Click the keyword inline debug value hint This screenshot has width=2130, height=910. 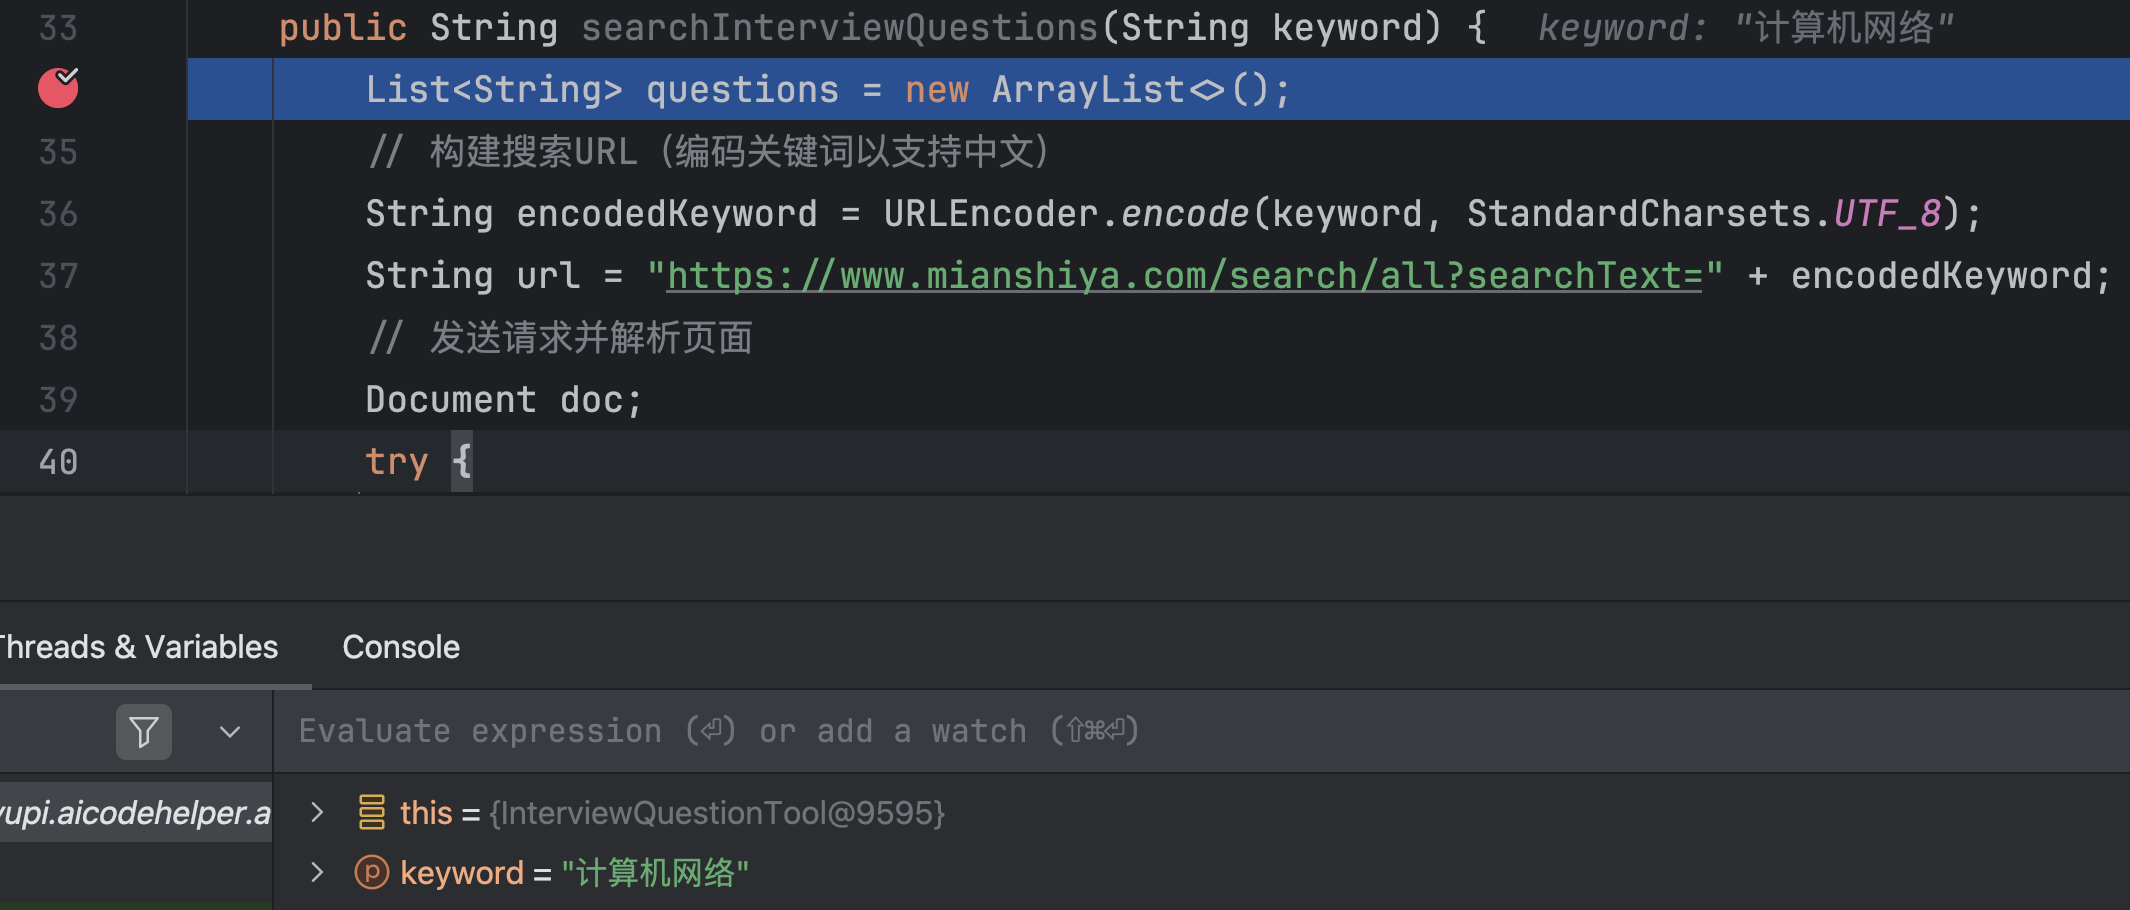point(1745,28)
